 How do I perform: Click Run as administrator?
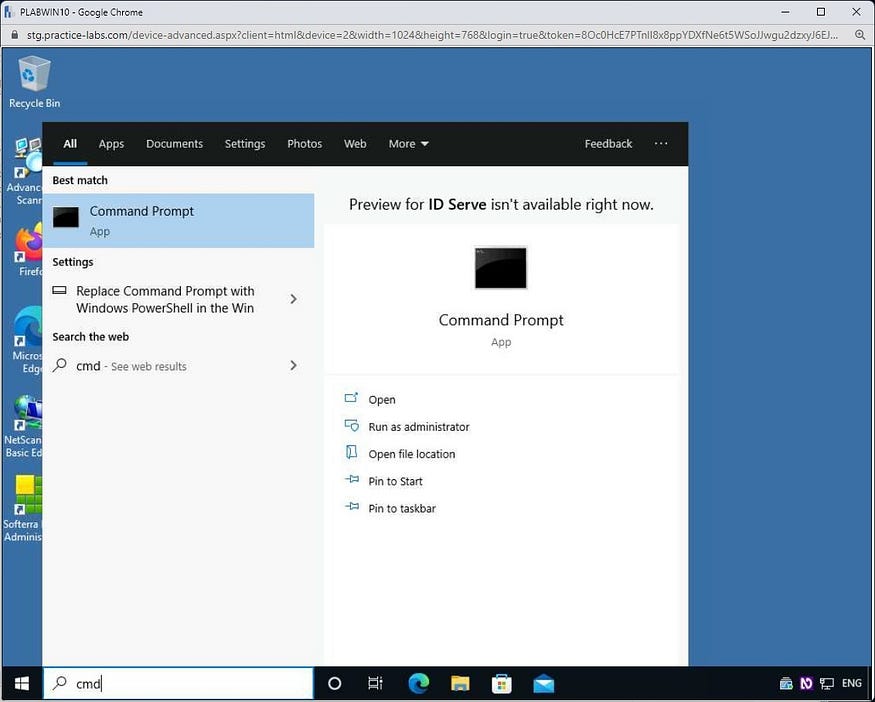tap(419, 427)
